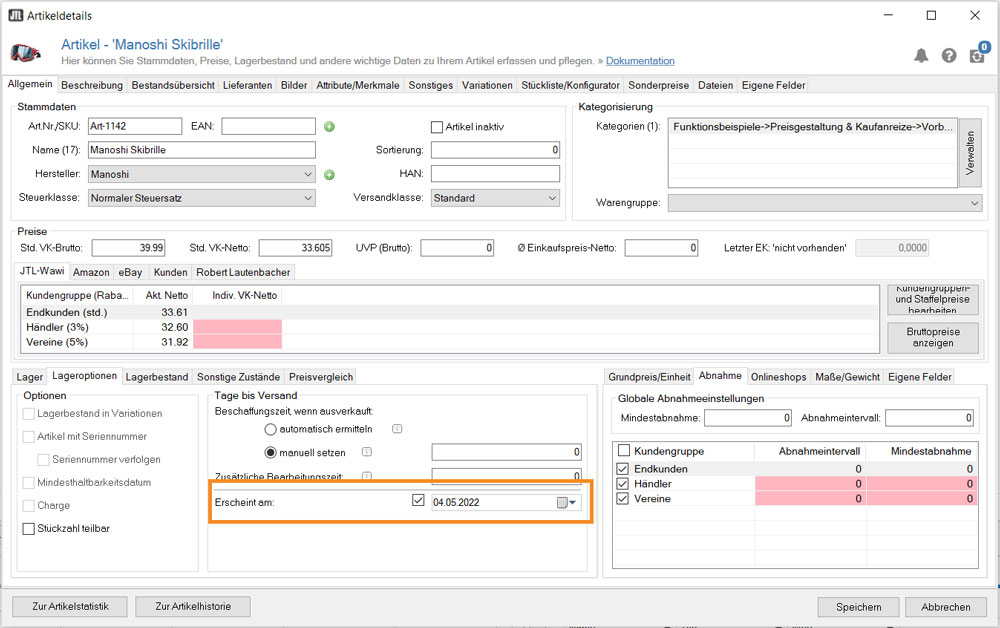Screen dimensions: 1000x628
Task: Click the Abbrechen button
Action: click(x=946, y=607)
